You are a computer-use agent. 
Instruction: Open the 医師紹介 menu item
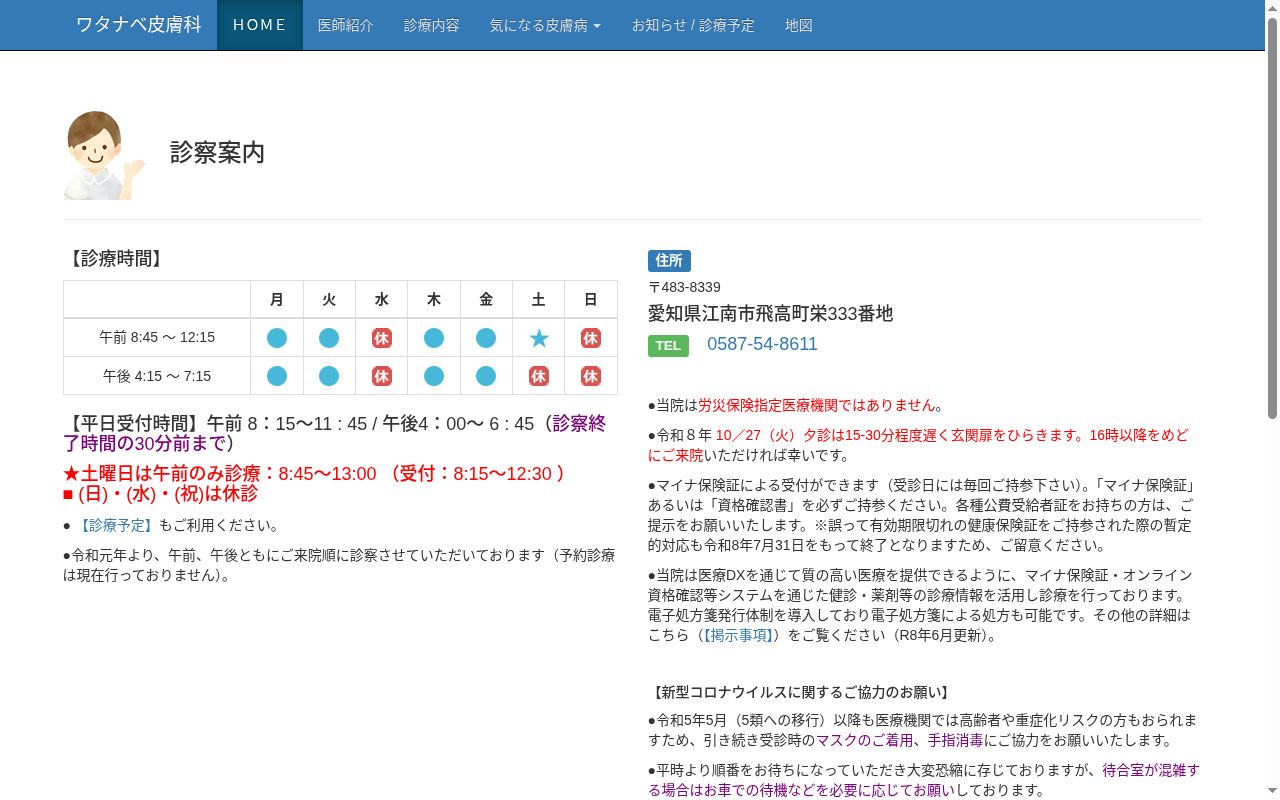(x=346, y=25)
